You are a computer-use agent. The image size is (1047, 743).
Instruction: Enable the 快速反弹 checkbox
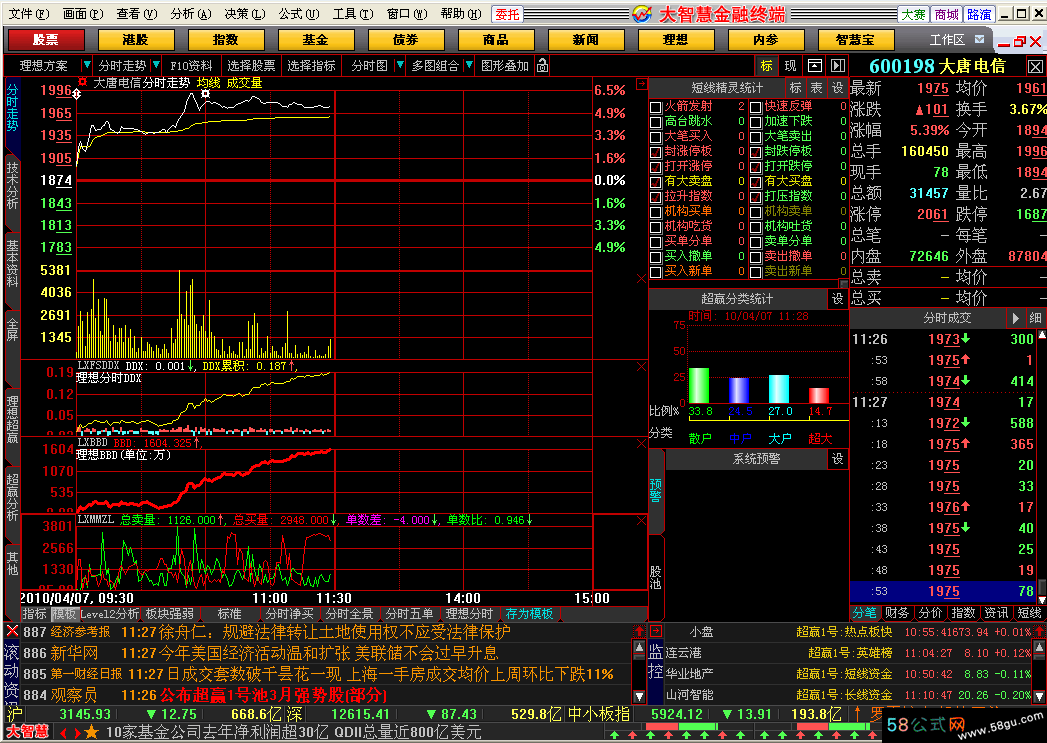756,107
